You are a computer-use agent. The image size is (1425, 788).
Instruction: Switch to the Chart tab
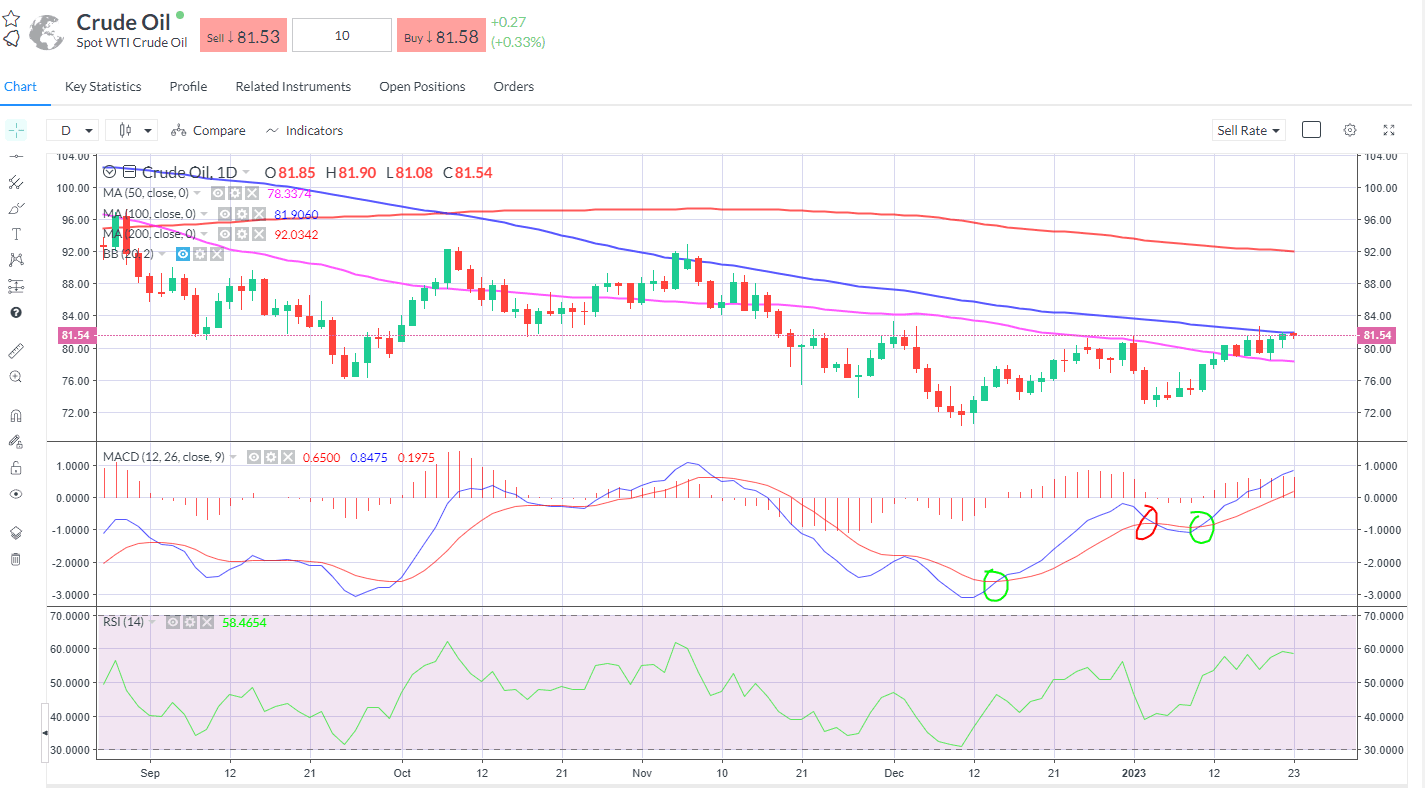pyautogui.click(x=20, y=87)
